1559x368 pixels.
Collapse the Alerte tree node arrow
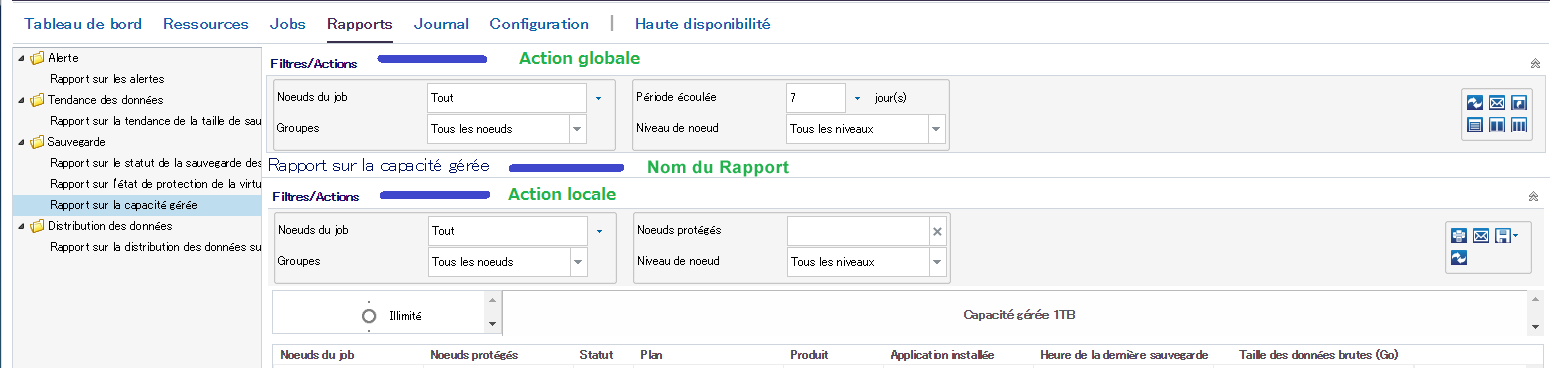click(x=22, y=58)
